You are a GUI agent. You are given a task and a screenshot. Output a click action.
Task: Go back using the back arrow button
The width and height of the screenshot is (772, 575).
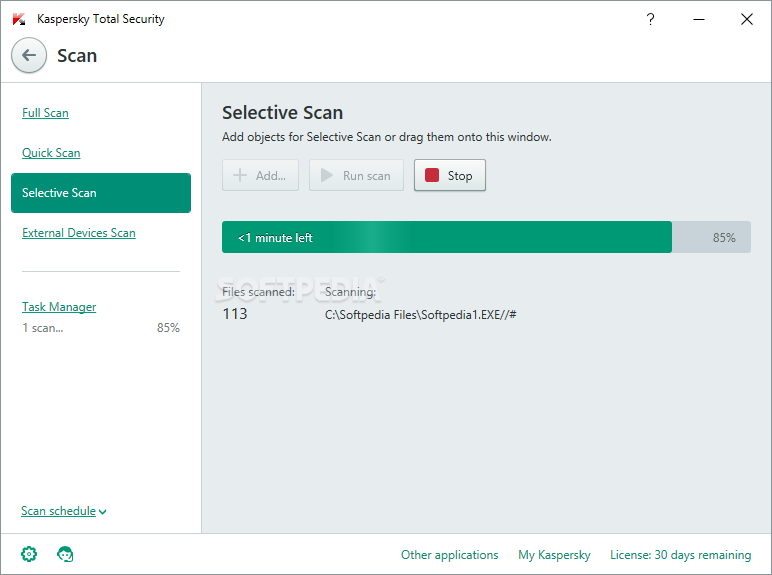click(x=29, y=55)
